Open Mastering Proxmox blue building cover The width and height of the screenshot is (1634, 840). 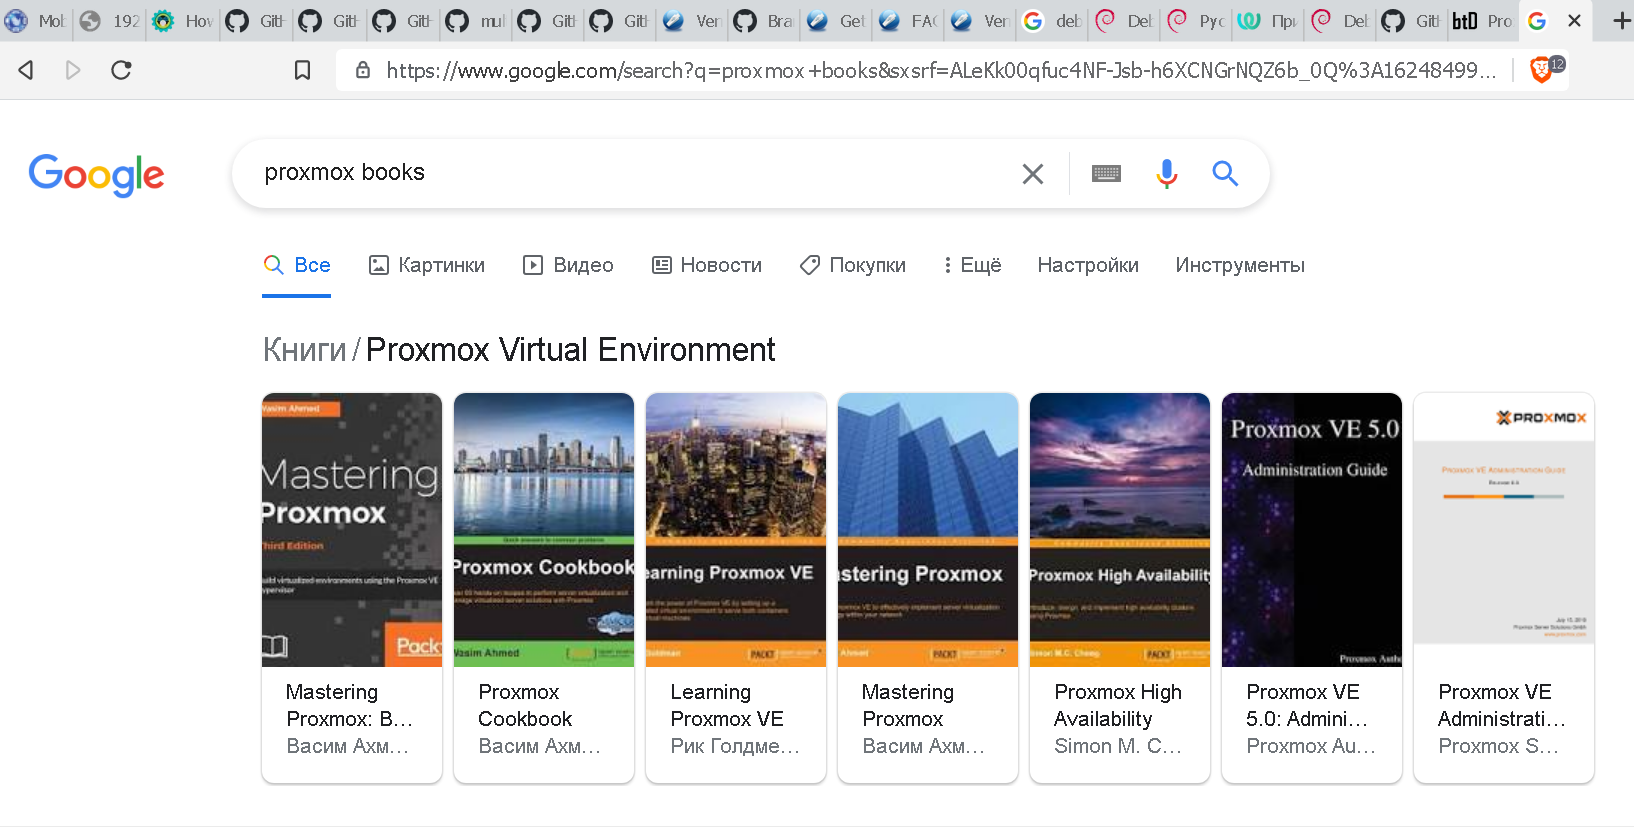click(928, 530)
